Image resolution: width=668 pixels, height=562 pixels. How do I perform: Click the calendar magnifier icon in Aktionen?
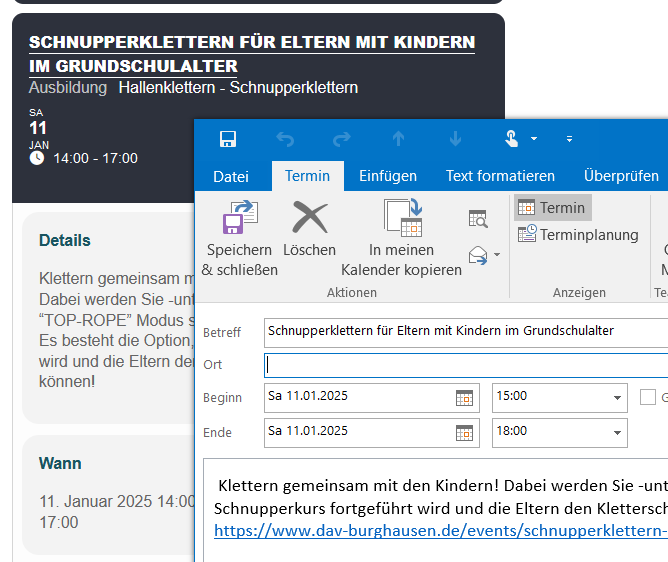coord(478,219)
